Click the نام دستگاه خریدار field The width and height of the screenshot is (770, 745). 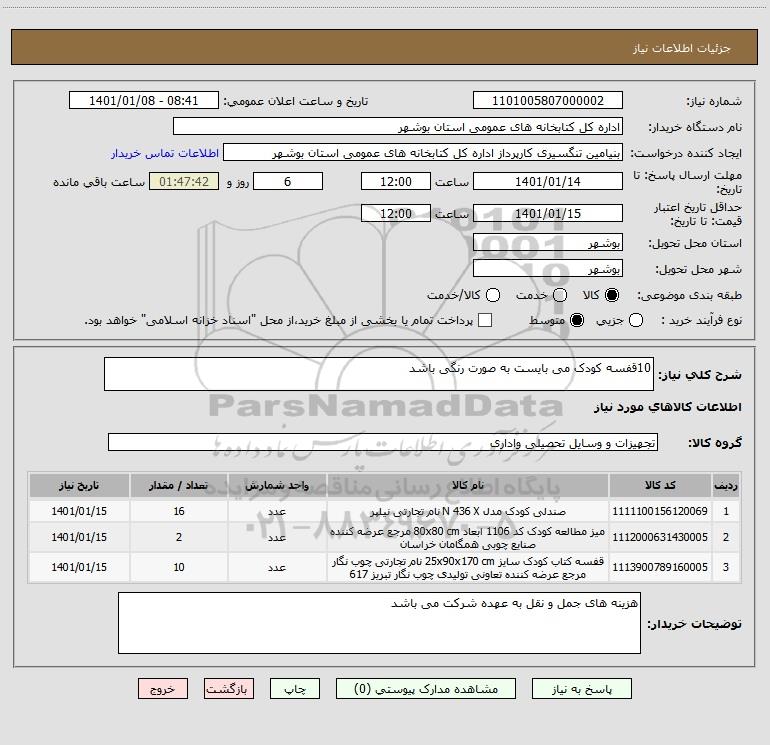[x=398, y=127]
